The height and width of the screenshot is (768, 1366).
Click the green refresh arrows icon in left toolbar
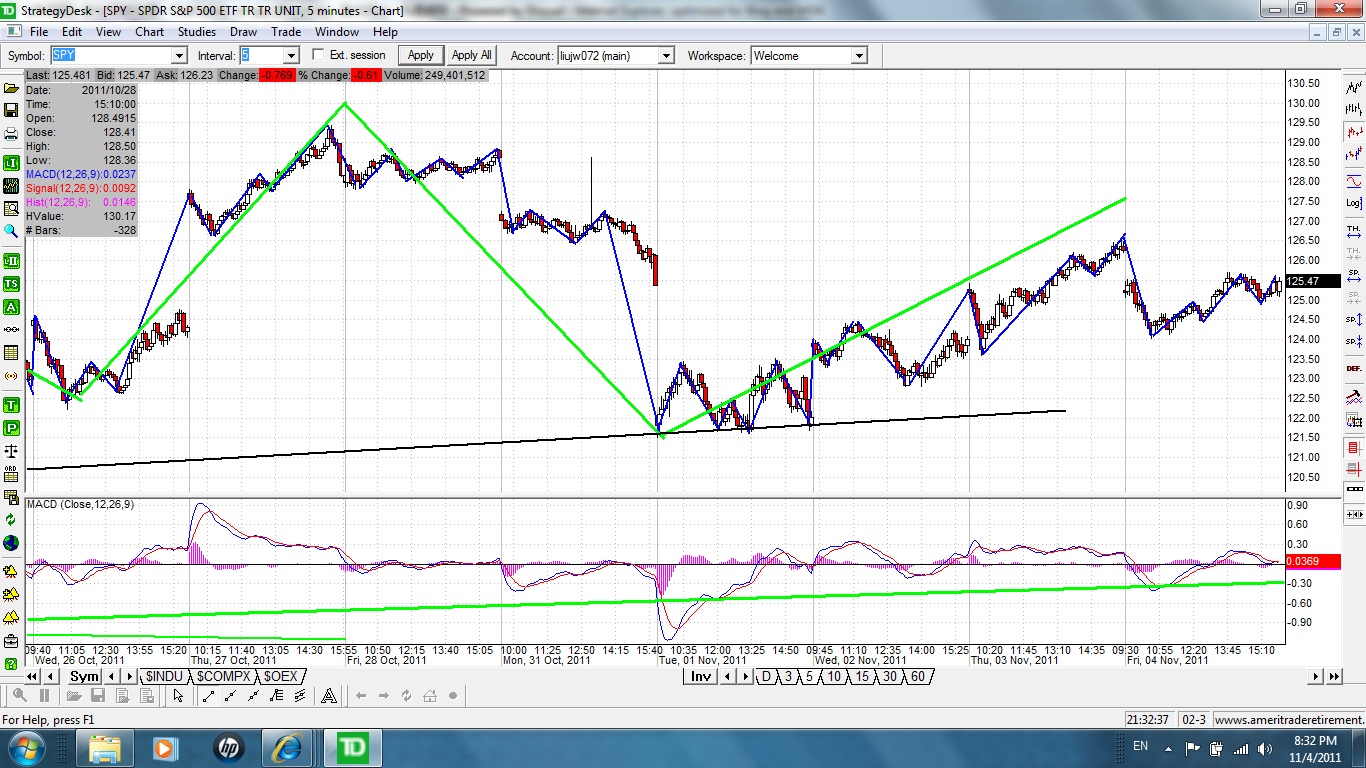click(11, 520)
